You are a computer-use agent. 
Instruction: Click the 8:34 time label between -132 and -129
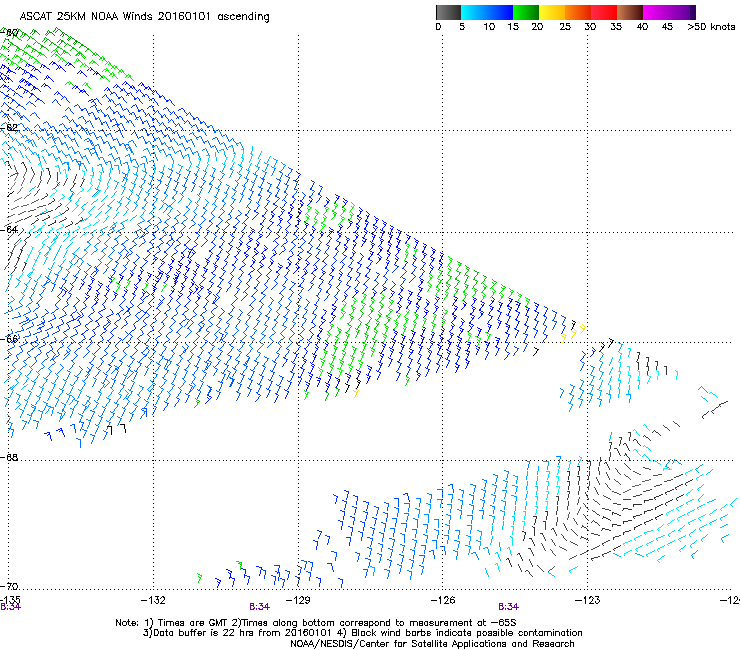[259, 607]
